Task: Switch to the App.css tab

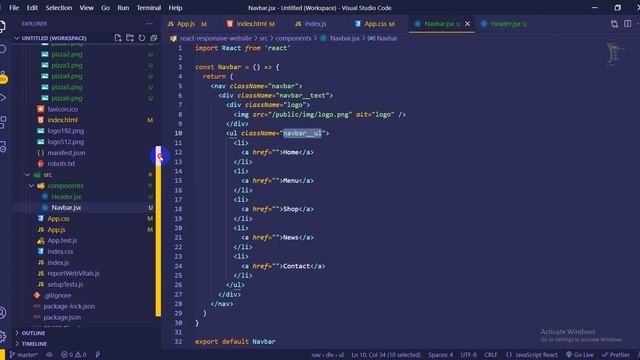Action: [375, 24]
